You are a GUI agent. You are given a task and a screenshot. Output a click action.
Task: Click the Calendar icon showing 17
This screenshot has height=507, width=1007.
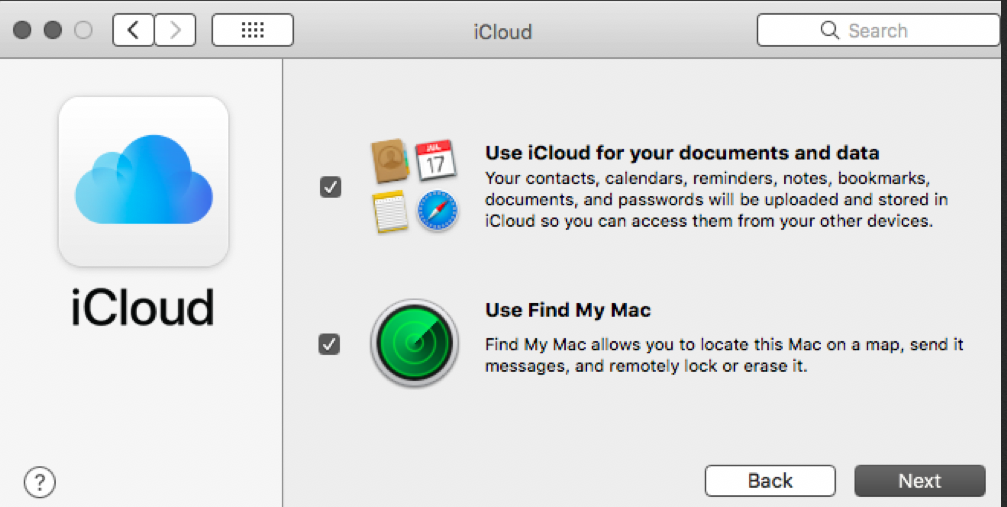tap(435, 160)
